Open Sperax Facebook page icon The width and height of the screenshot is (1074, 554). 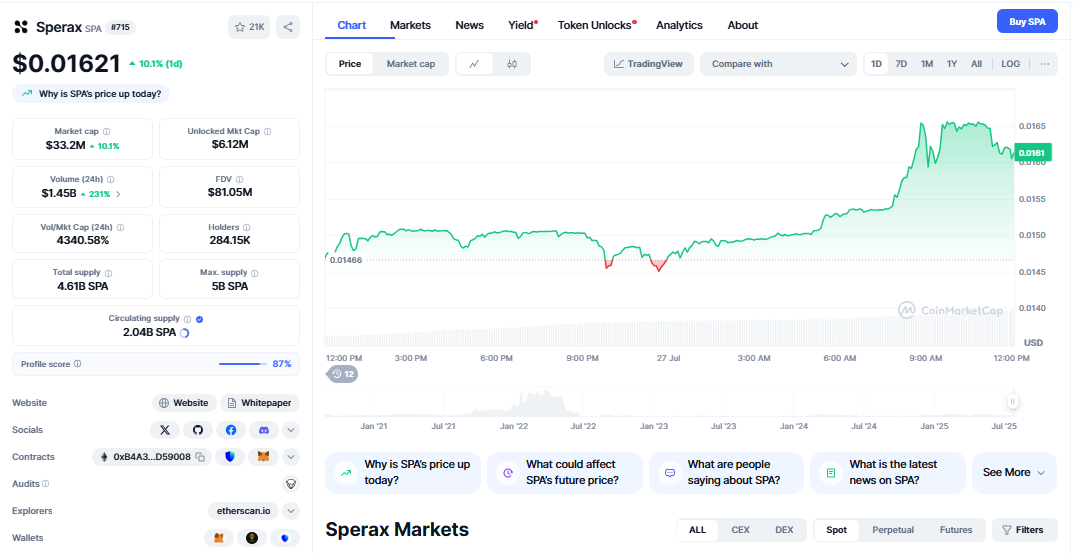[231, 430]
